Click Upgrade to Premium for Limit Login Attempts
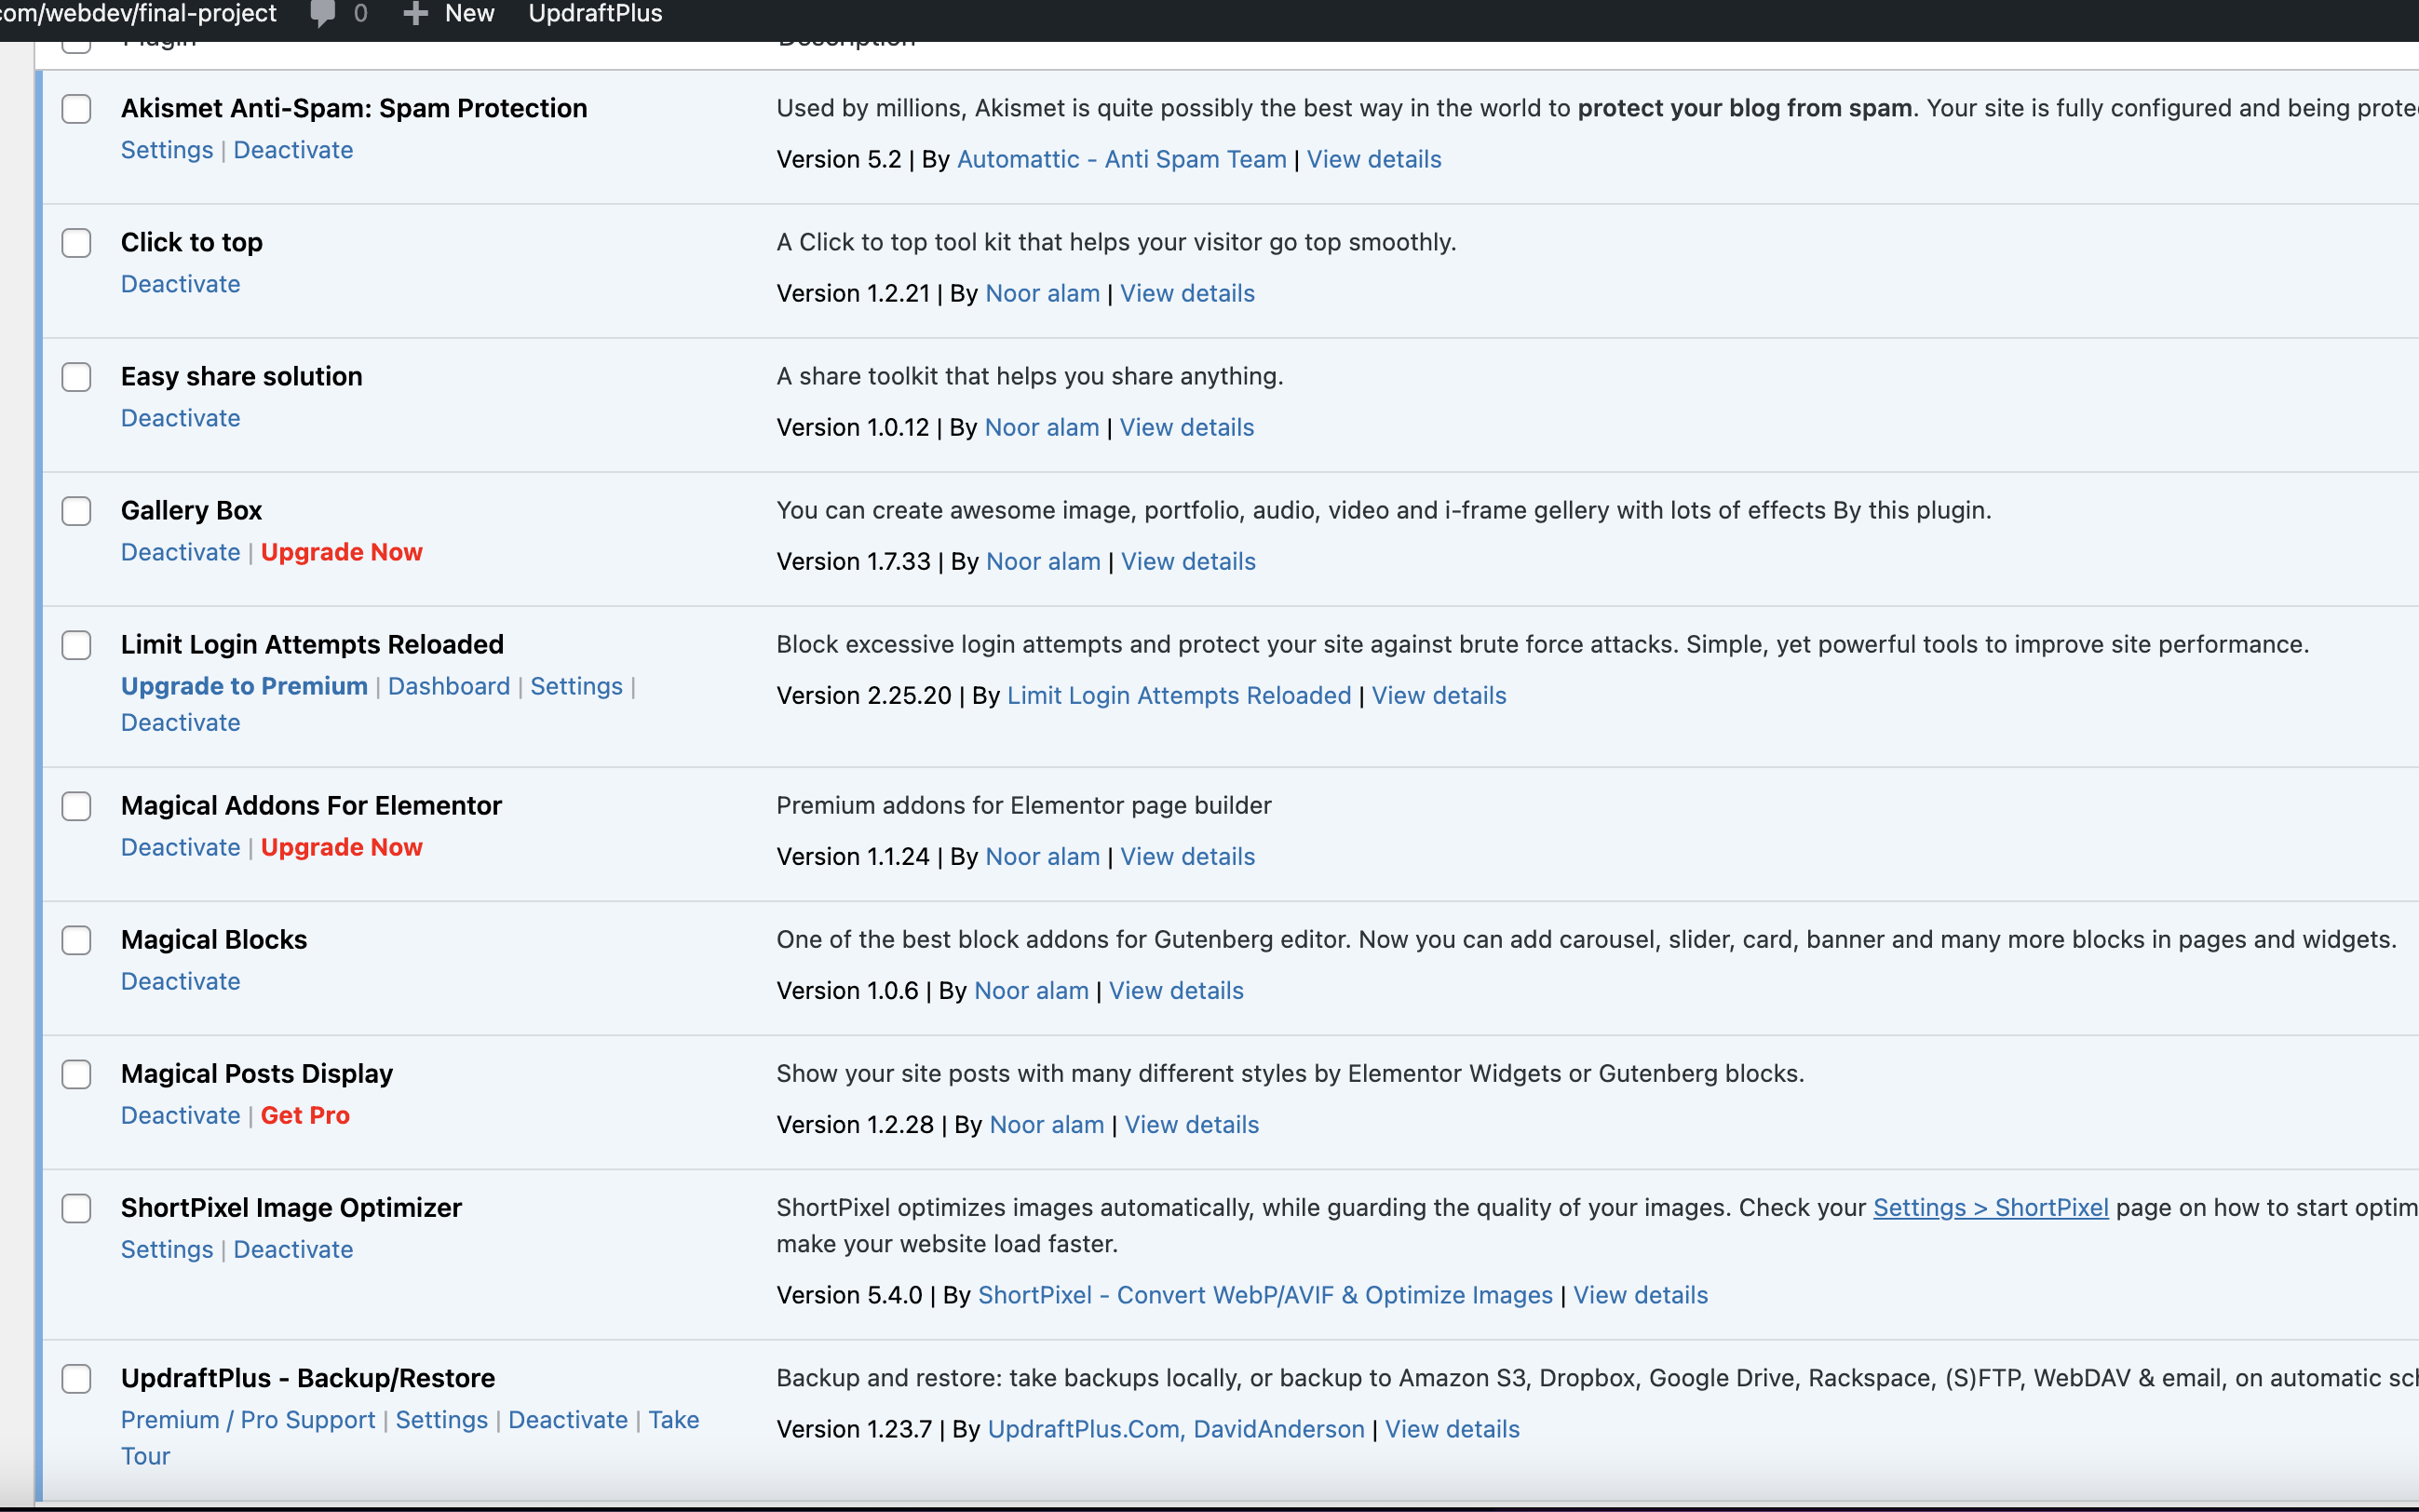2419x1512 pixels. tap(244, 686)
